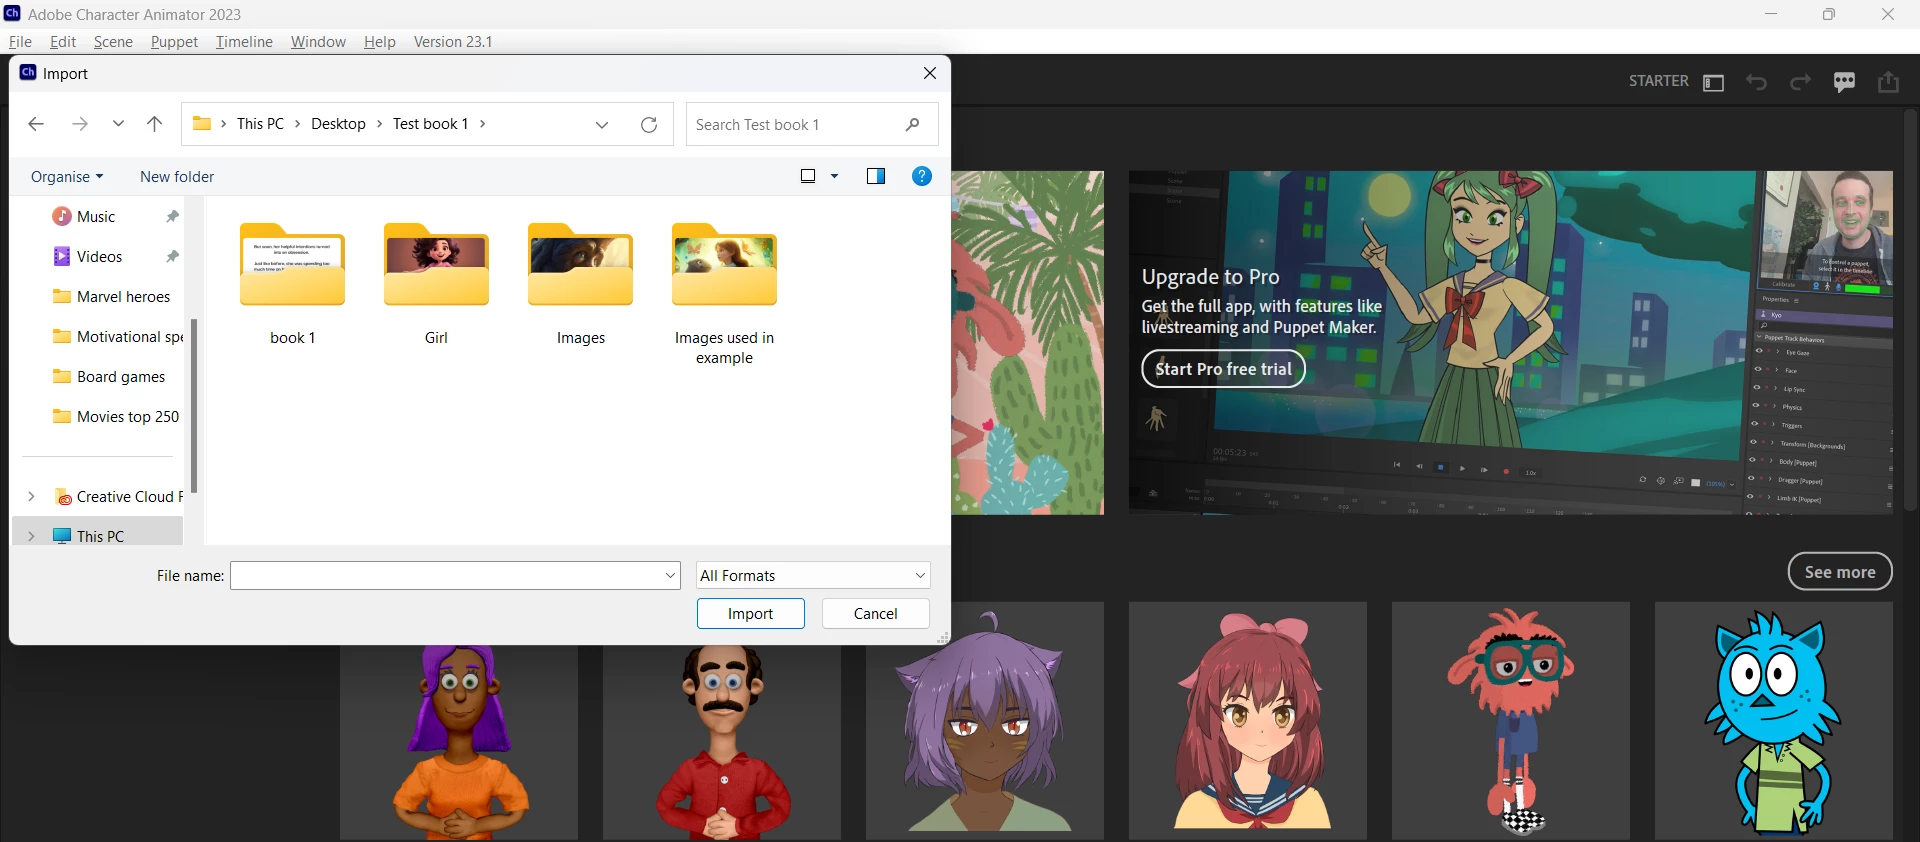The width and height of the screenshot is (1920, 842).
Task: Open the Organise dropdown
Action: [67, 176]
